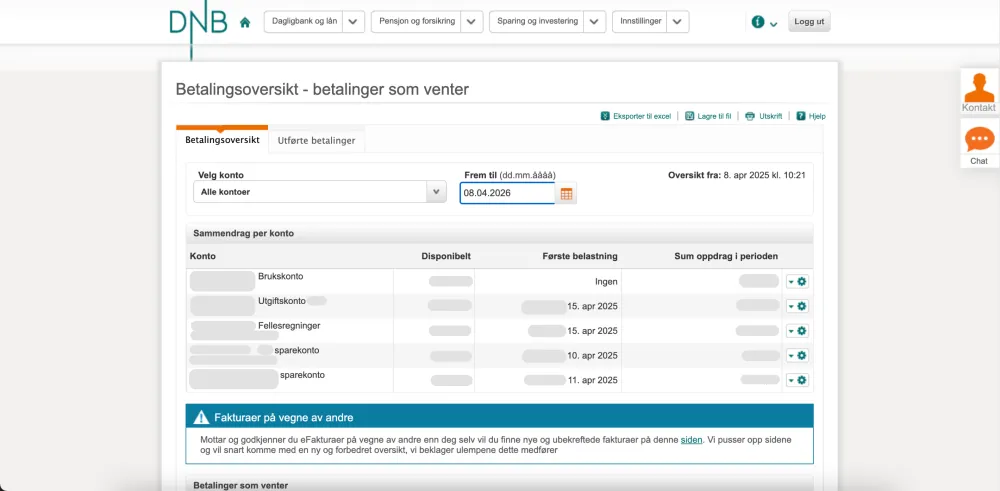Click the green info icon in header
The width and height of the screenshot is (1000, 491).
[758, 22]
